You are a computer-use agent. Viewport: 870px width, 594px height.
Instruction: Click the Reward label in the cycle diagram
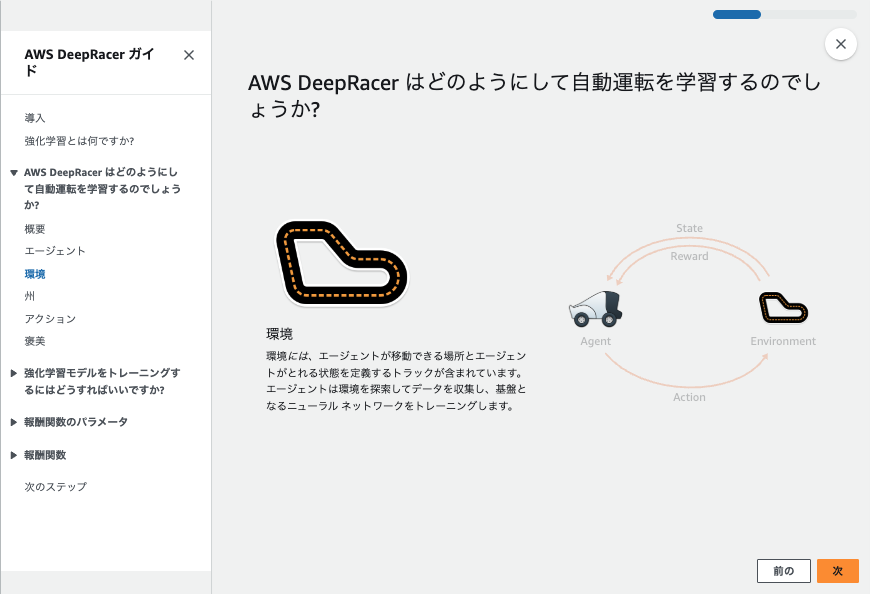pos(690,256)
